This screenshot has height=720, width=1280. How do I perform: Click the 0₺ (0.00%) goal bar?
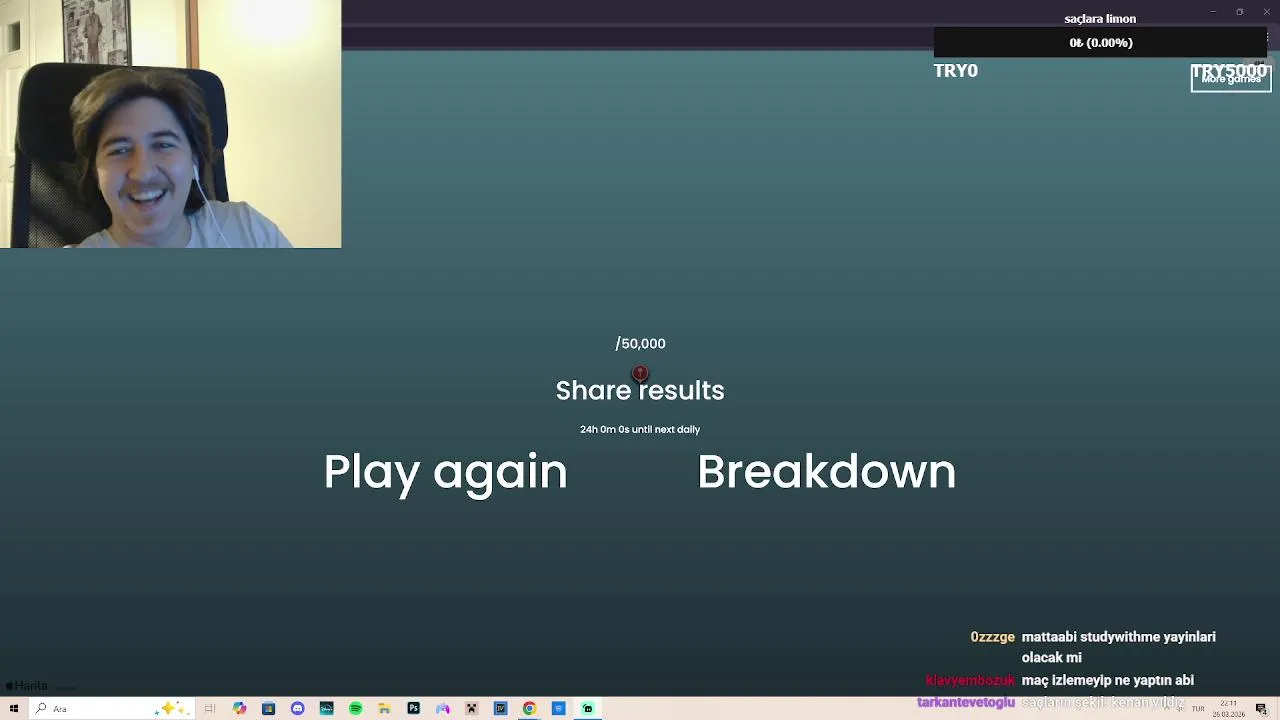pyautogui.click(x=1100, y=43)
